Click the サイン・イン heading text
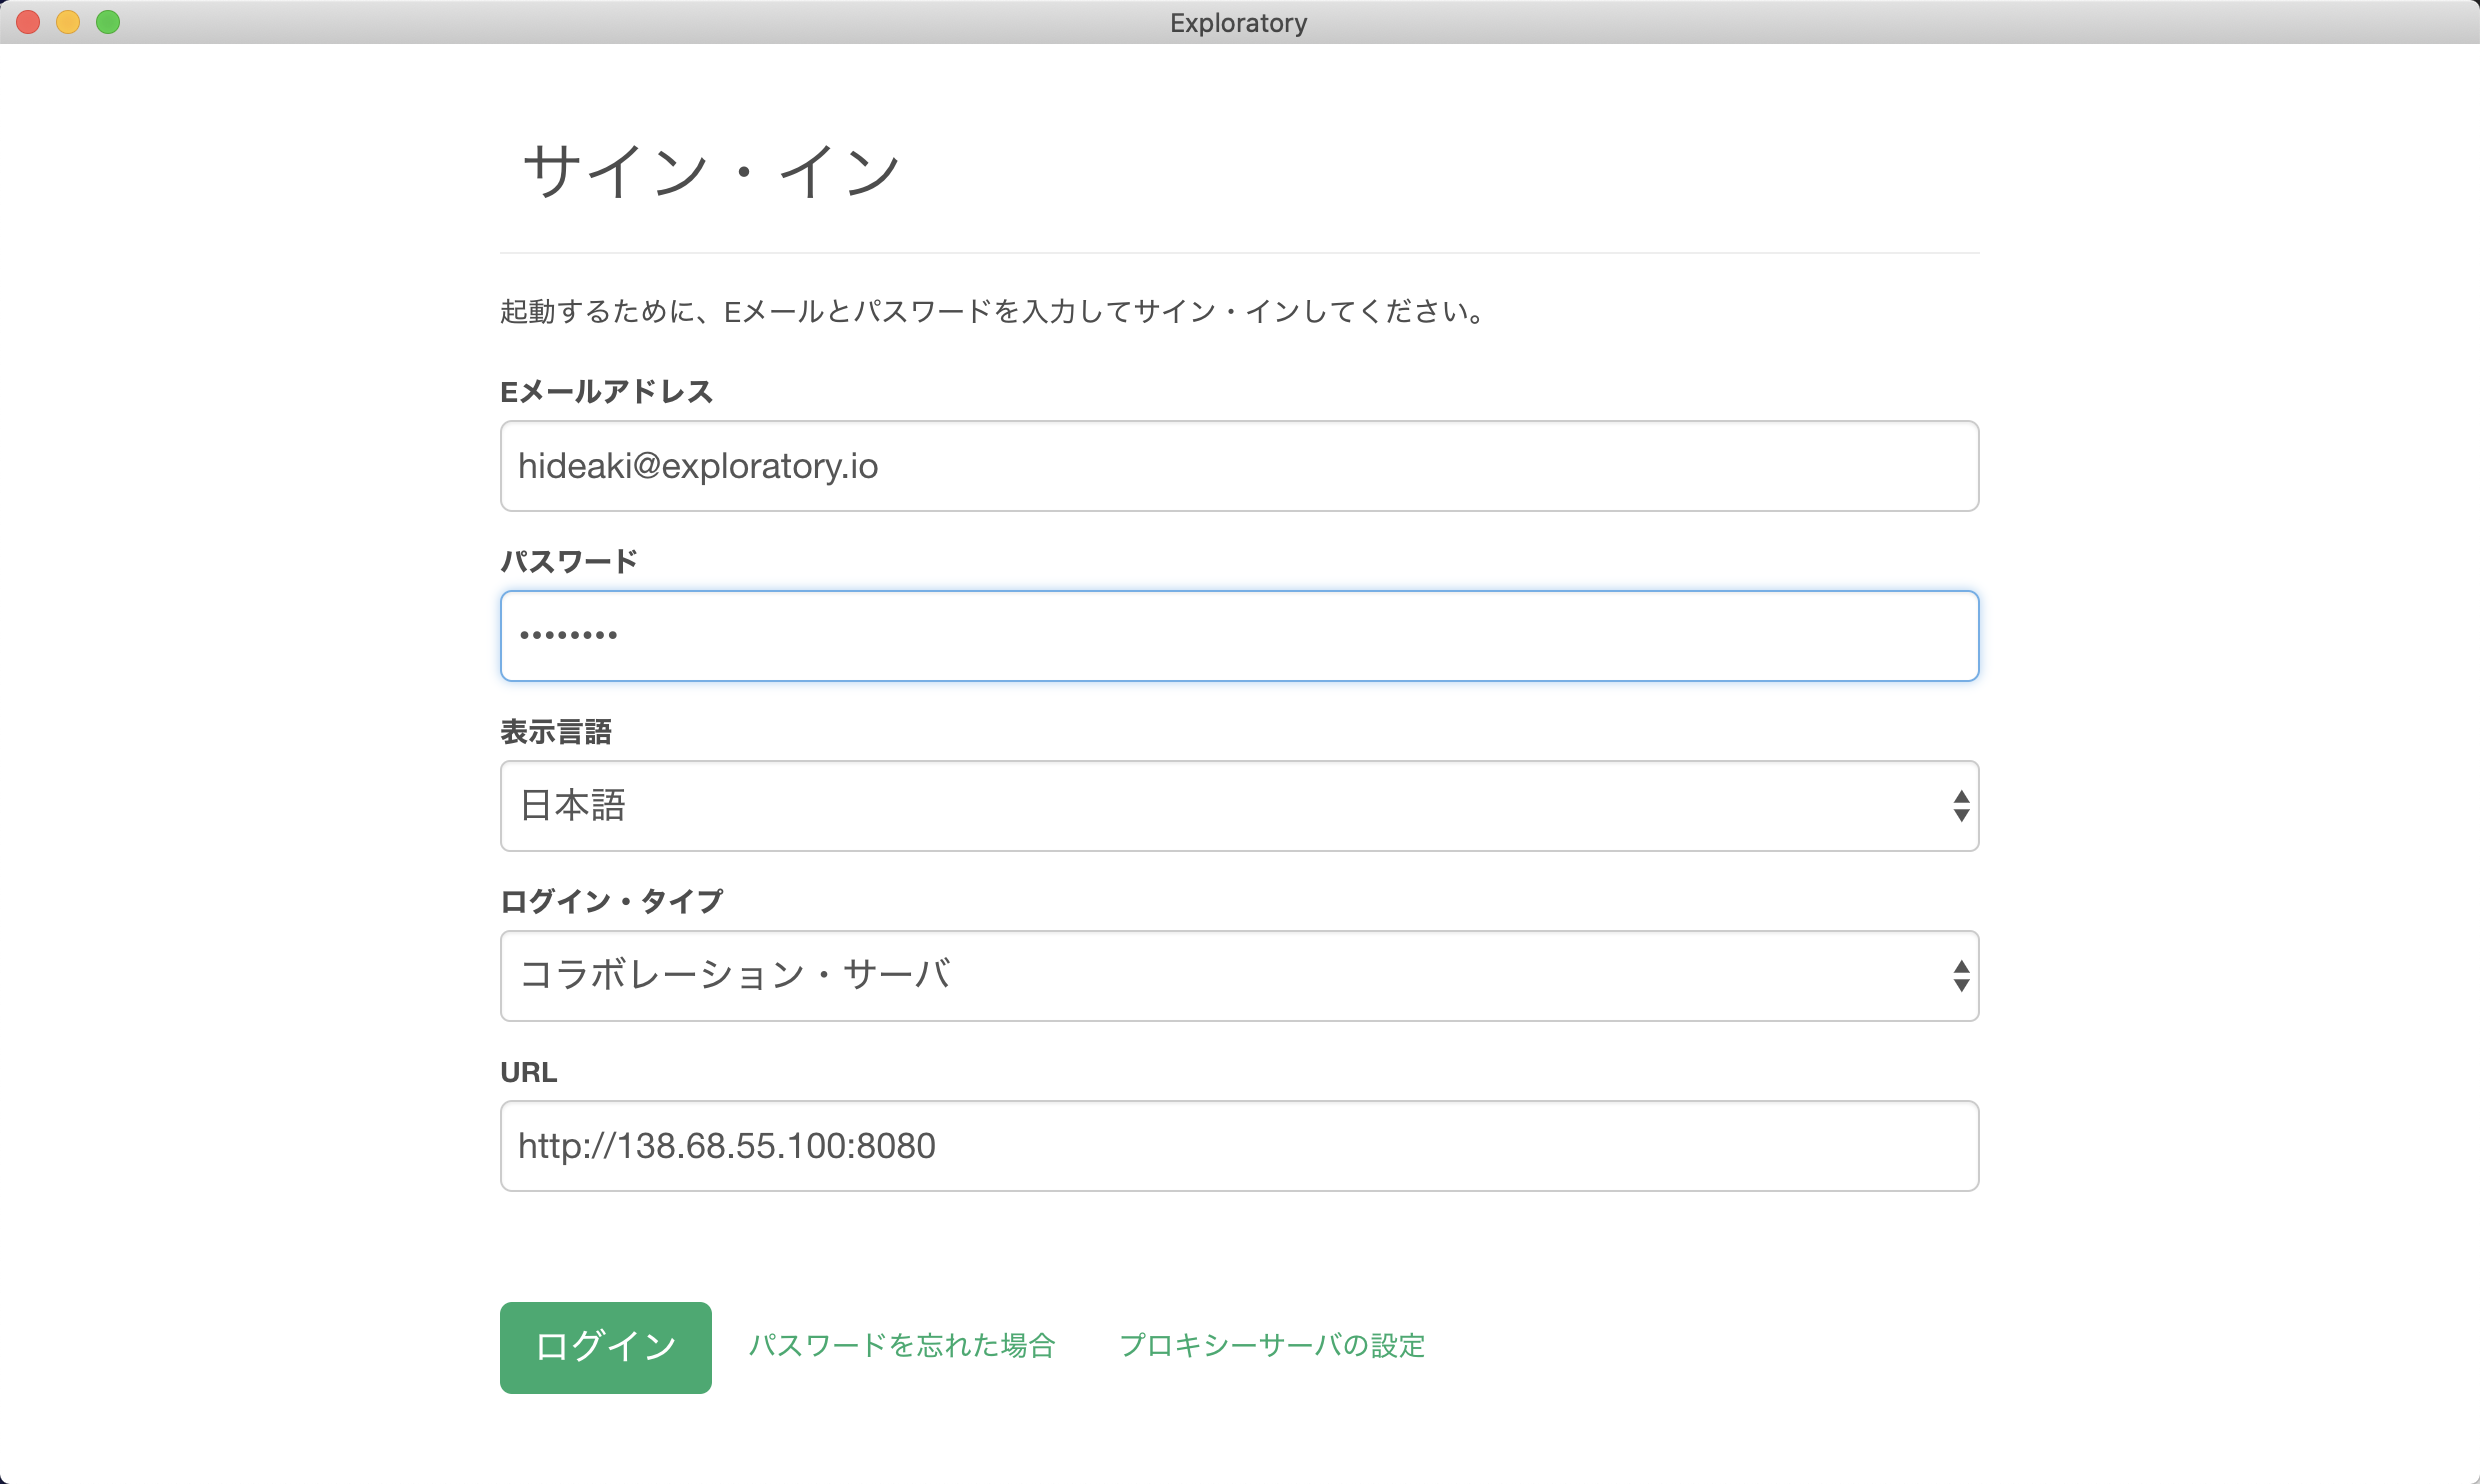 712,171
